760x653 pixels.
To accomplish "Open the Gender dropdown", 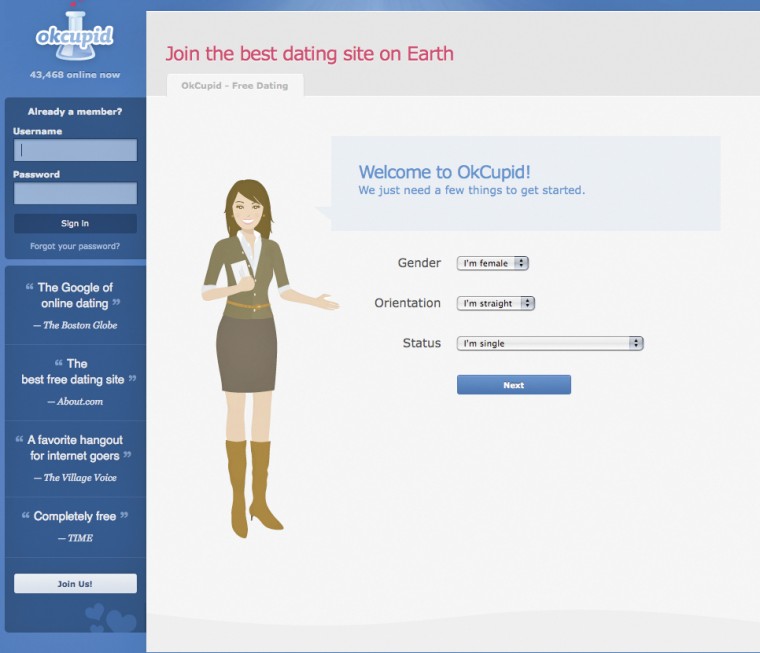I will point(492,263).
